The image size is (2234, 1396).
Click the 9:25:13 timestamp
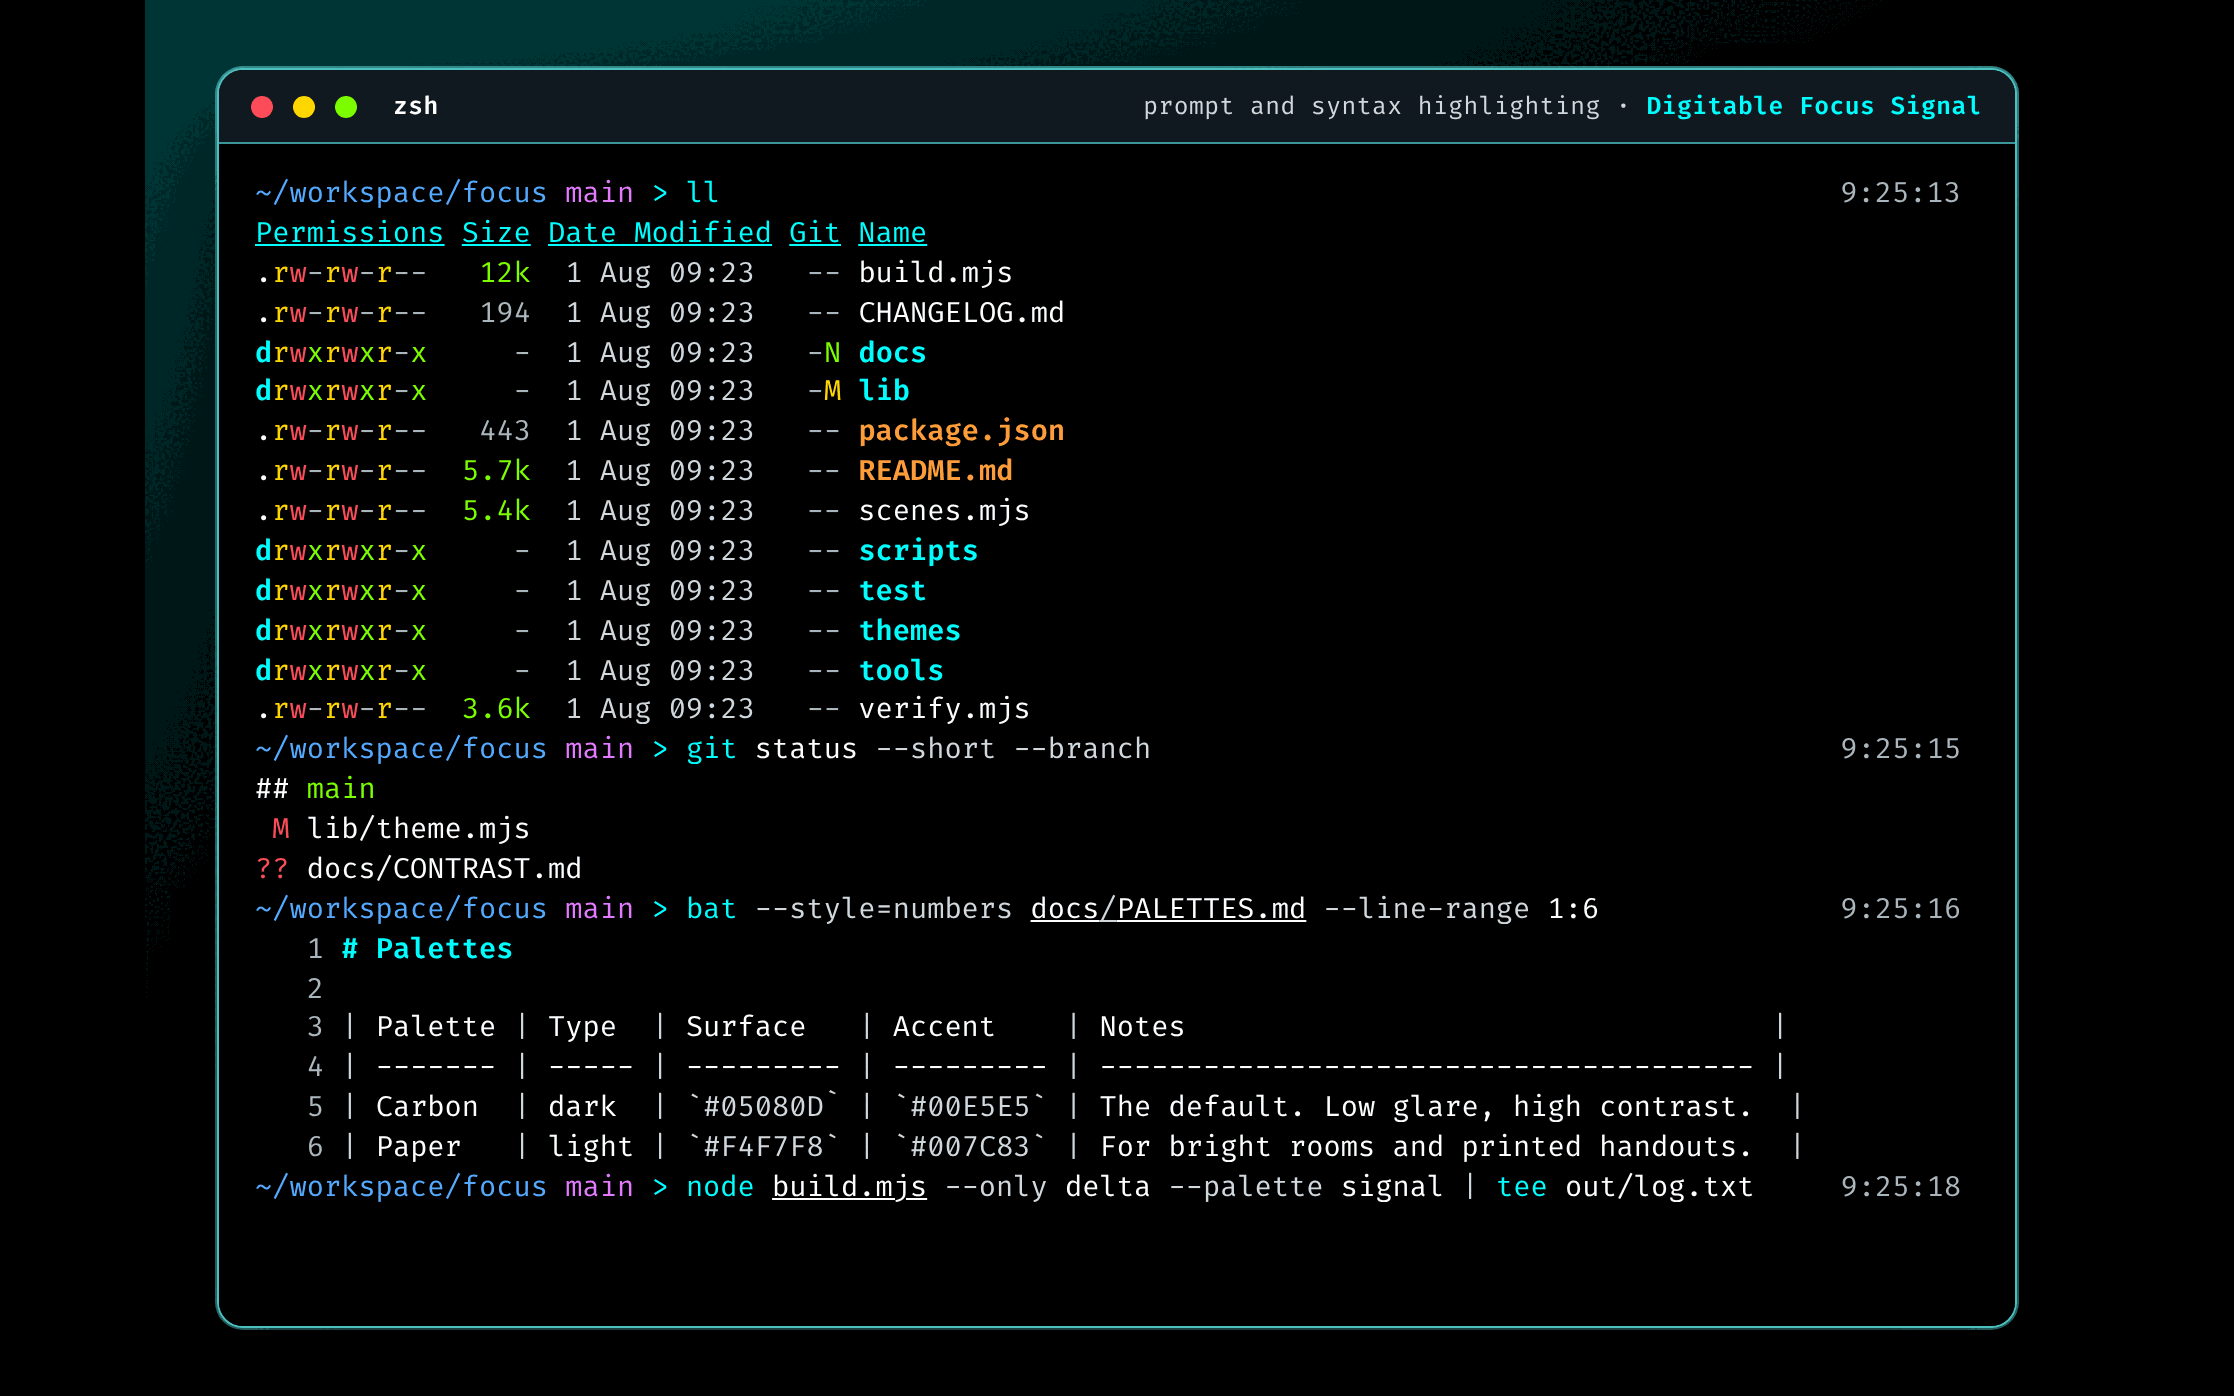coord(1900,193)
